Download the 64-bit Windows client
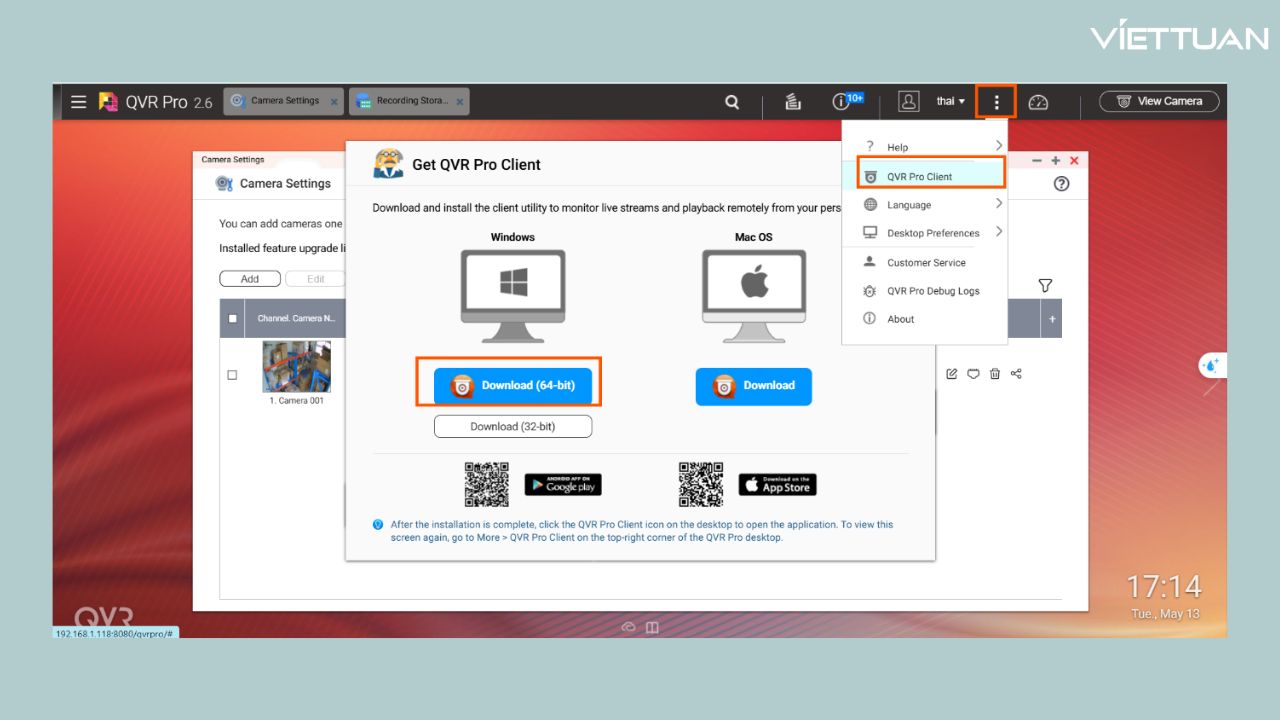 coord(512,386)
